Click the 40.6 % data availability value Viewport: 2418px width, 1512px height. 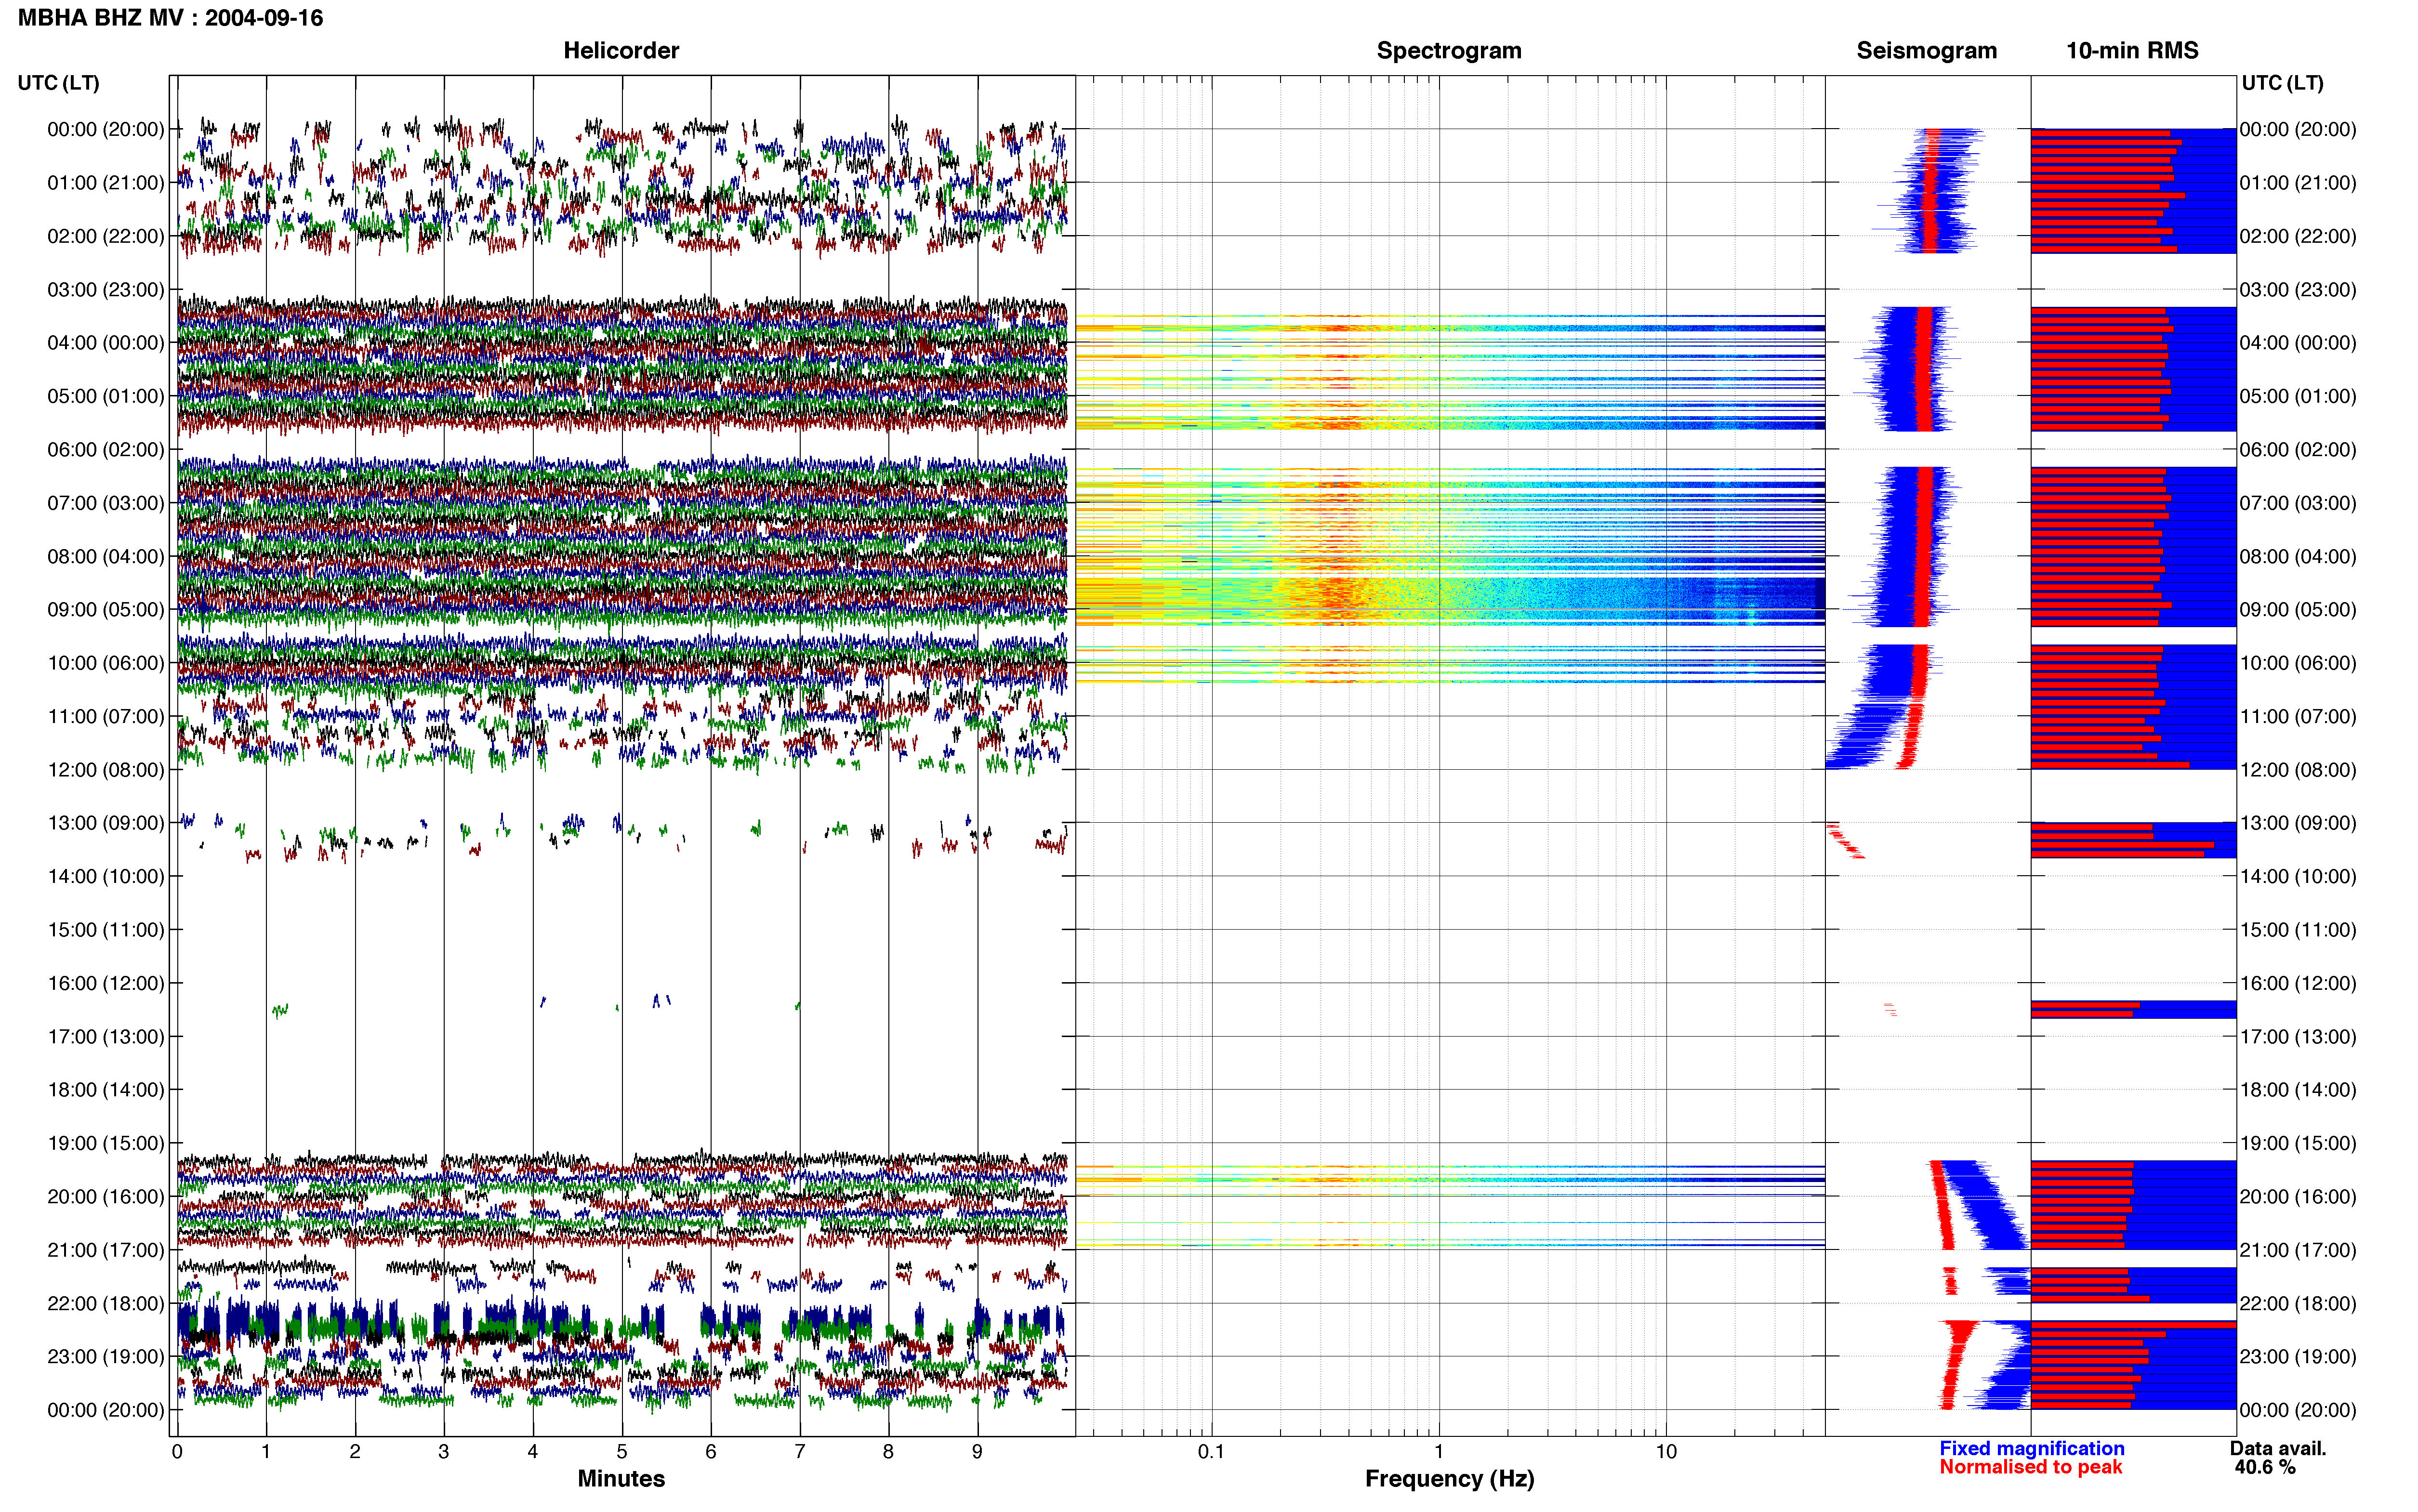(2265, 1468)
